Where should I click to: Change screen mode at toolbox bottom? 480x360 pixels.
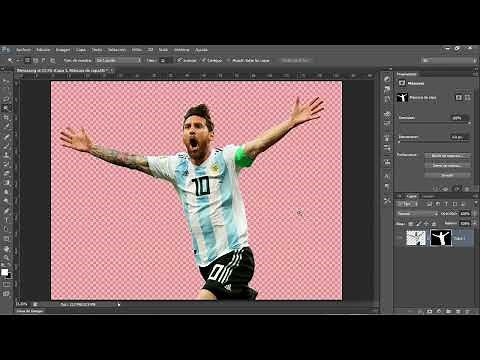(x=6, y=294)
